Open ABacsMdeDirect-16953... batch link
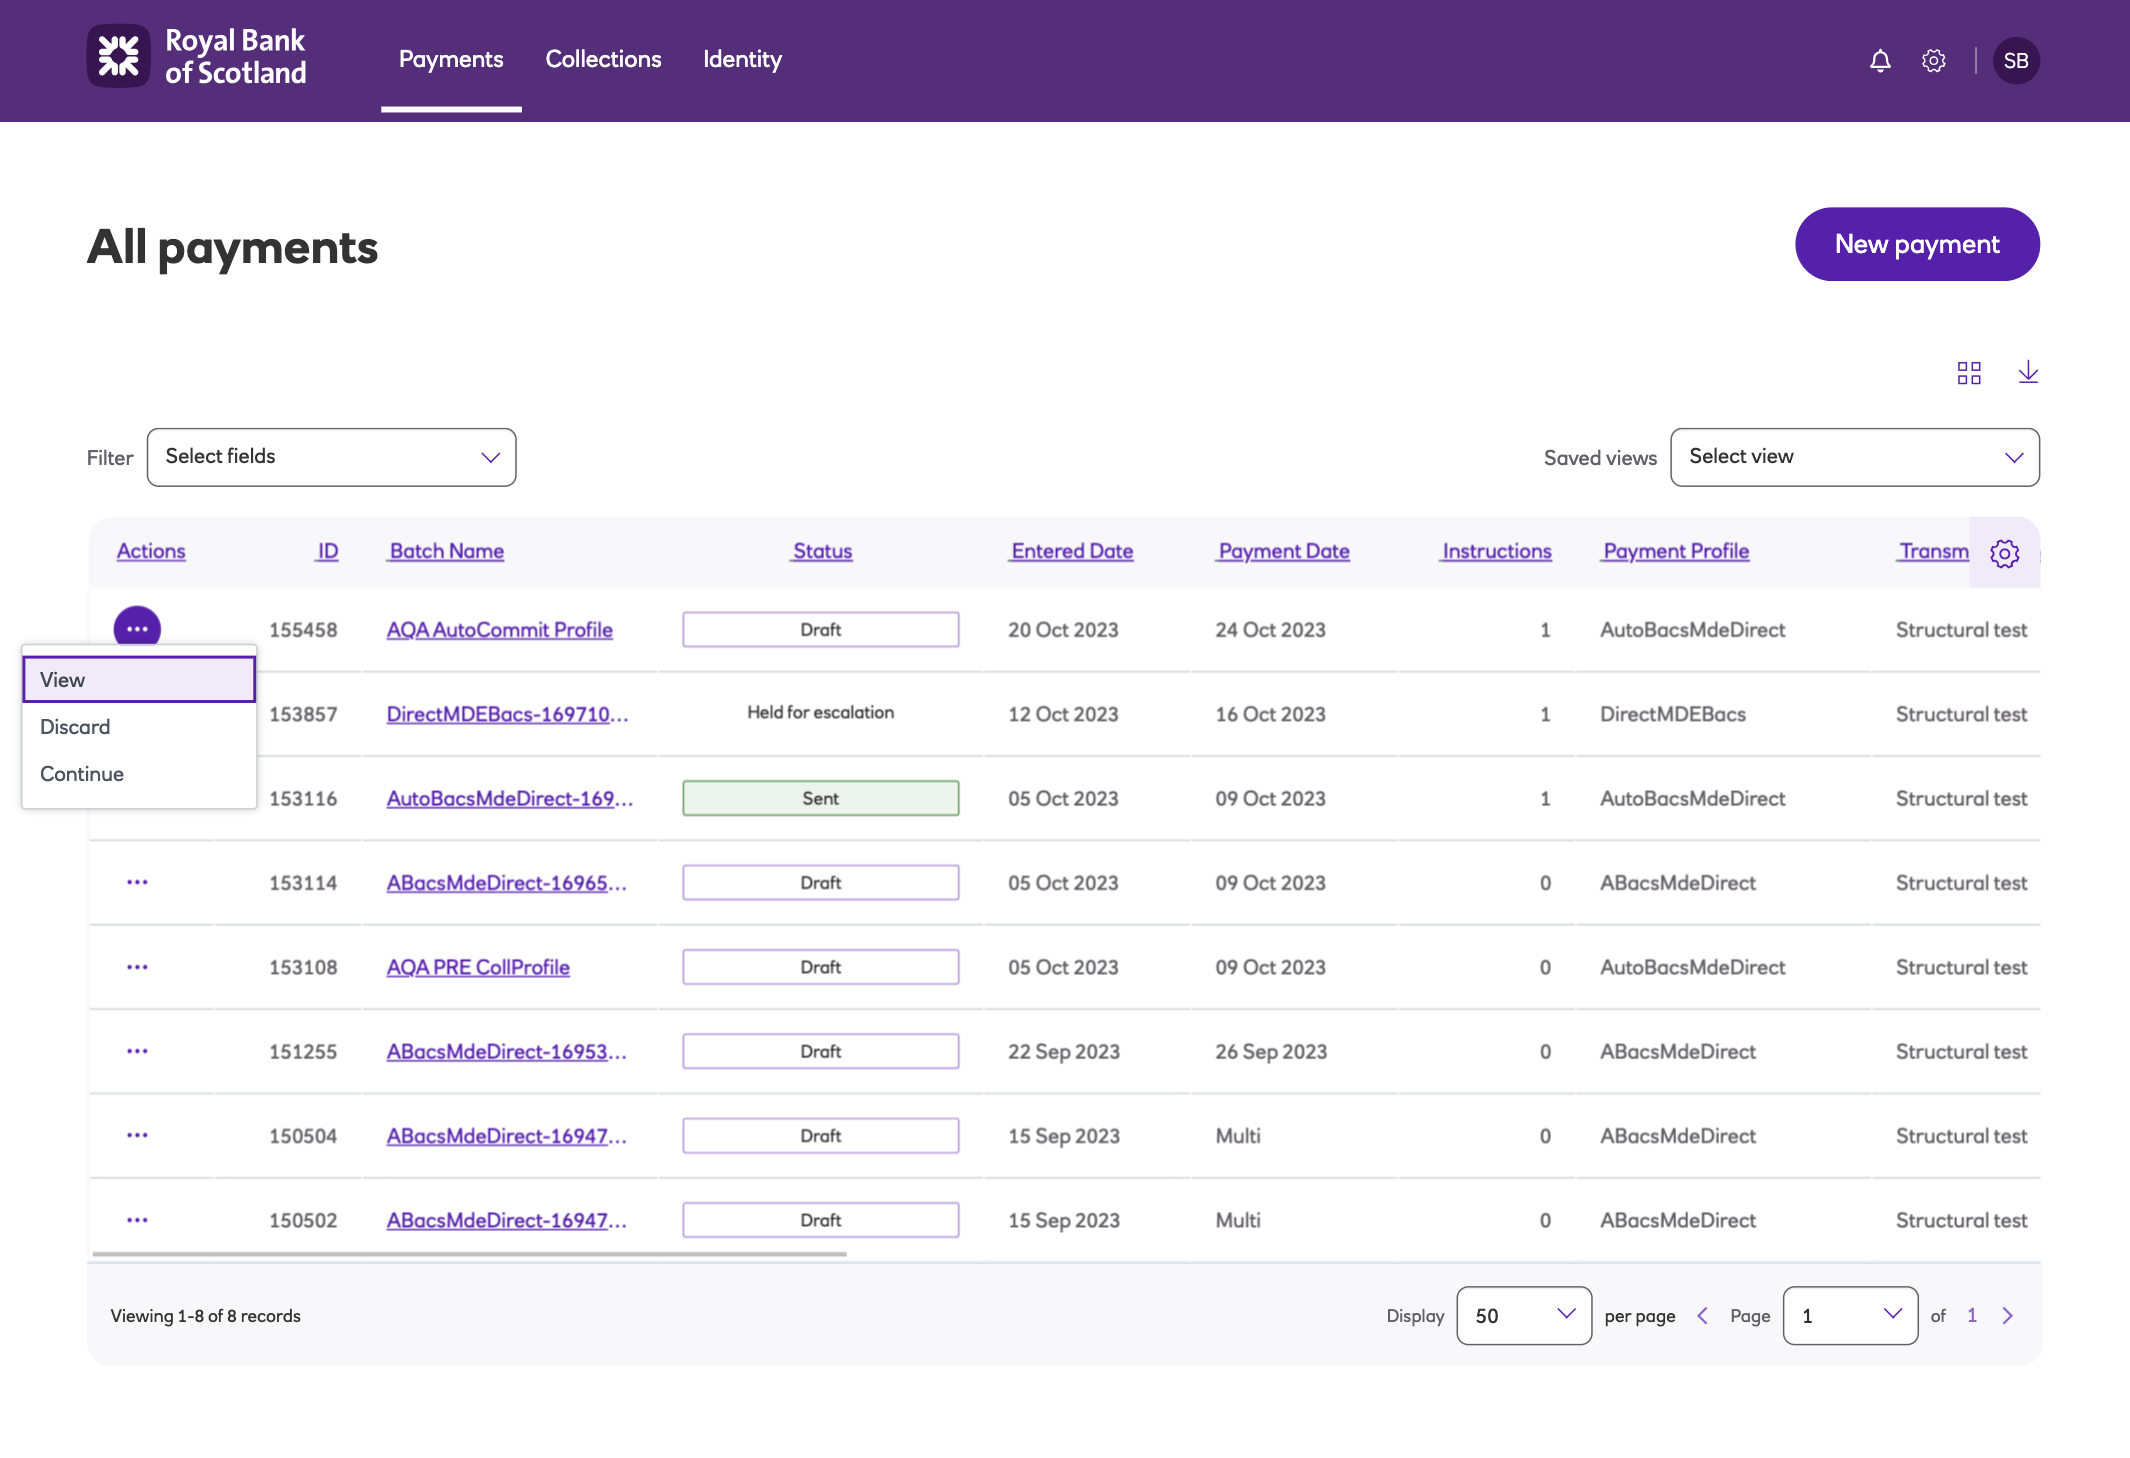The height and width of the screenshot is (1458, 2130). [x=506, y=1051]
